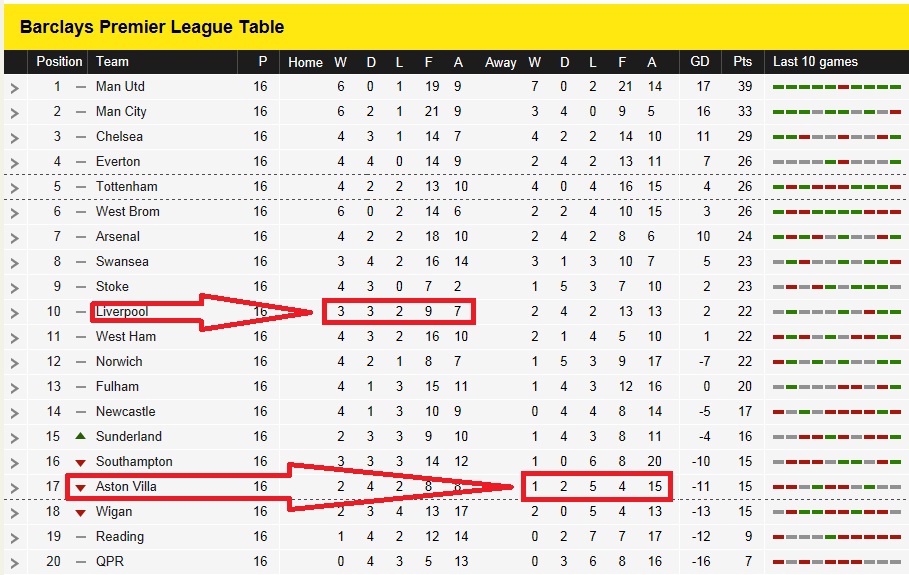Click the no-change dash icon beside Chelsea
Viewport: 909px width, 575px height.
[x=81, y=137]
